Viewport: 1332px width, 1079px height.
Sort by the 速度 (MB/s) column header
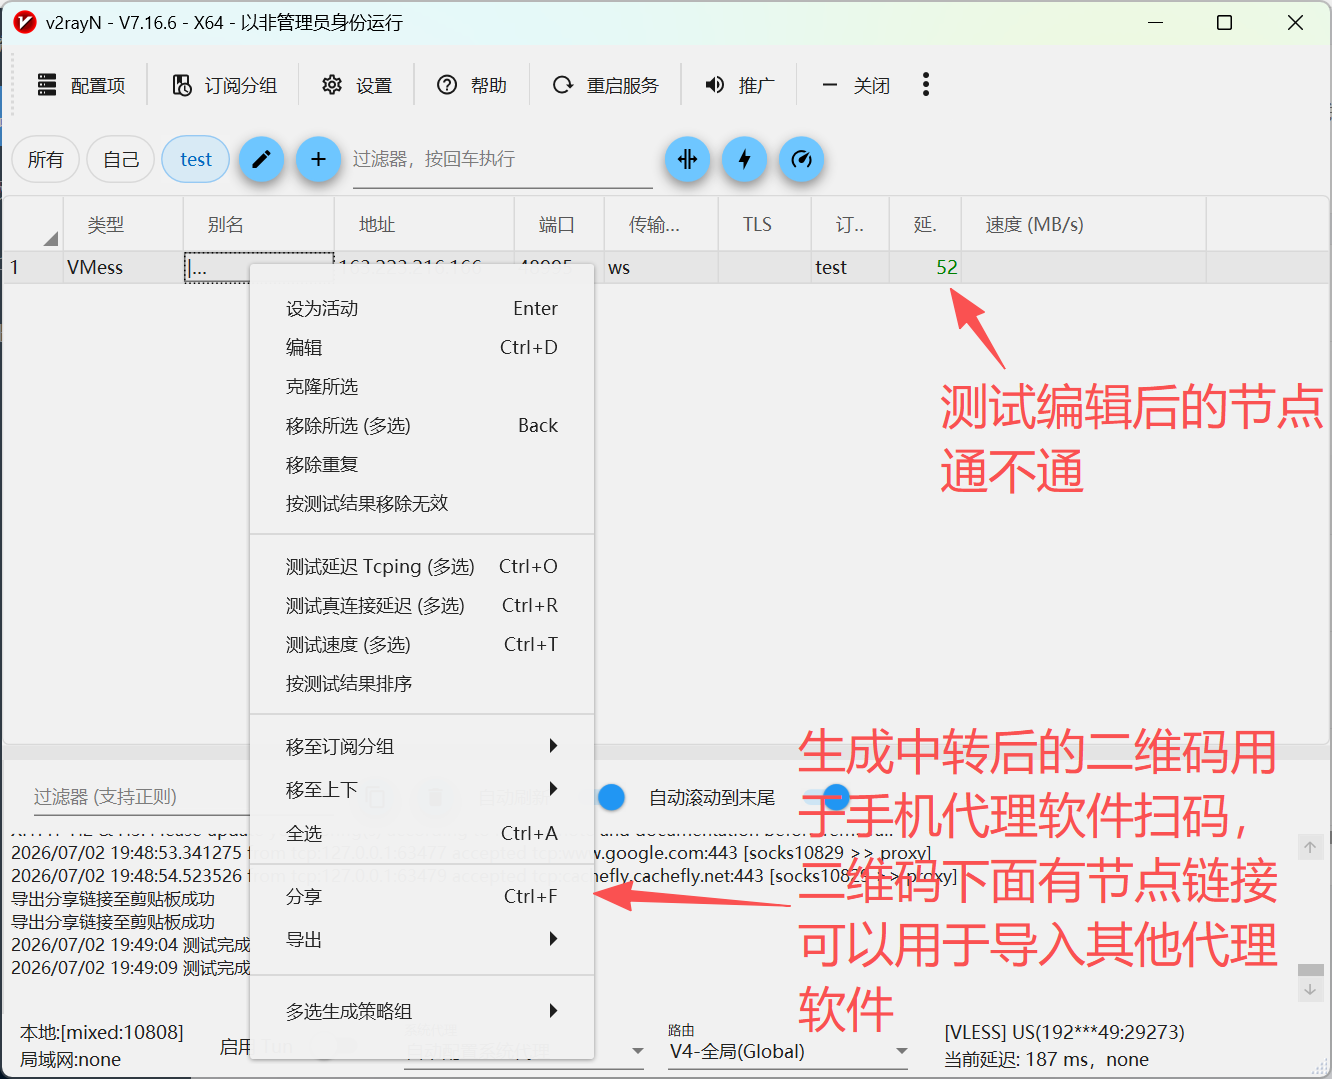pos(1084,225)
